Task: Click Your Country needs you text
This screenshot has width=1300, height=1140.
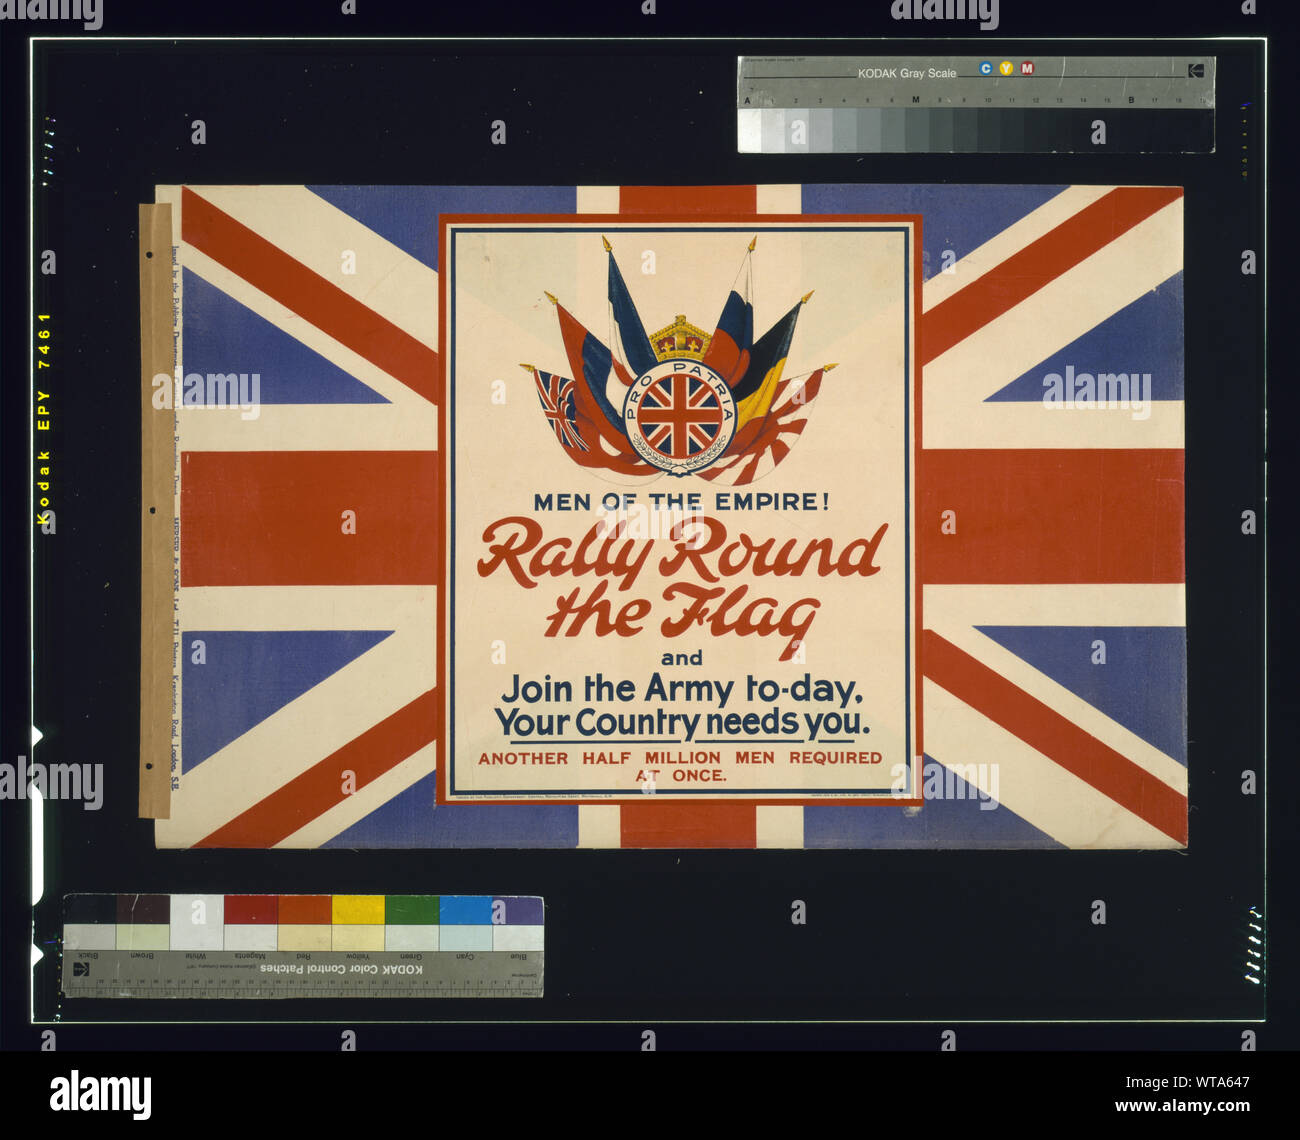Action: click(682, 722)
